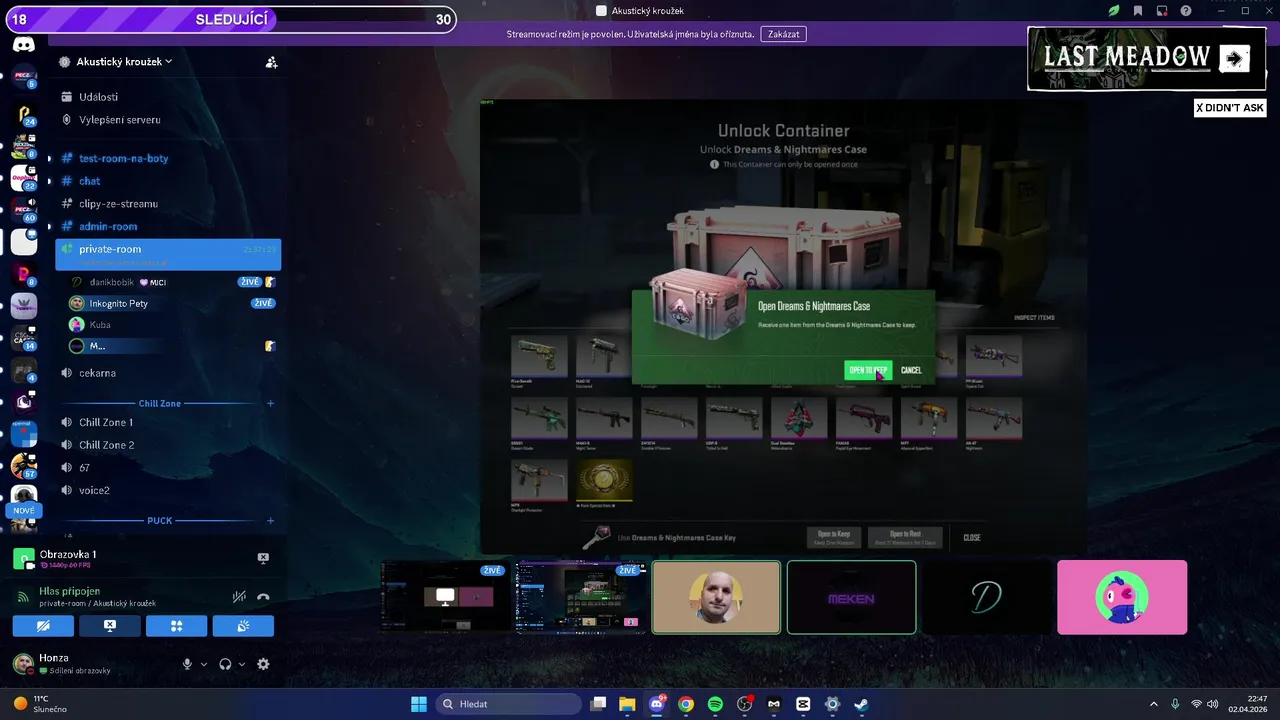Select webcam tile with man's face
Image resolution: width=1280 pixels, height=720 pixels.
(x=716, y=597)
